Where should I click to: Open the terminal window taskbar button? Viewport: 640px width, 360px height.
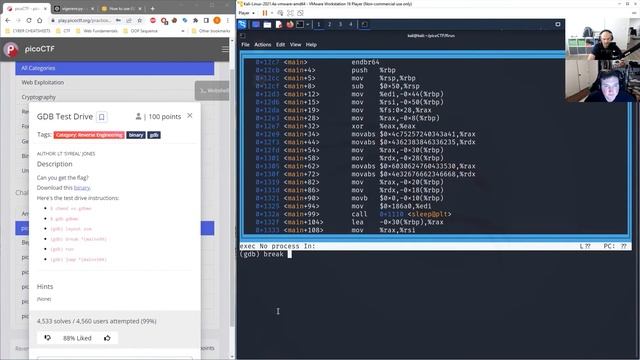[x=364, y=24]
